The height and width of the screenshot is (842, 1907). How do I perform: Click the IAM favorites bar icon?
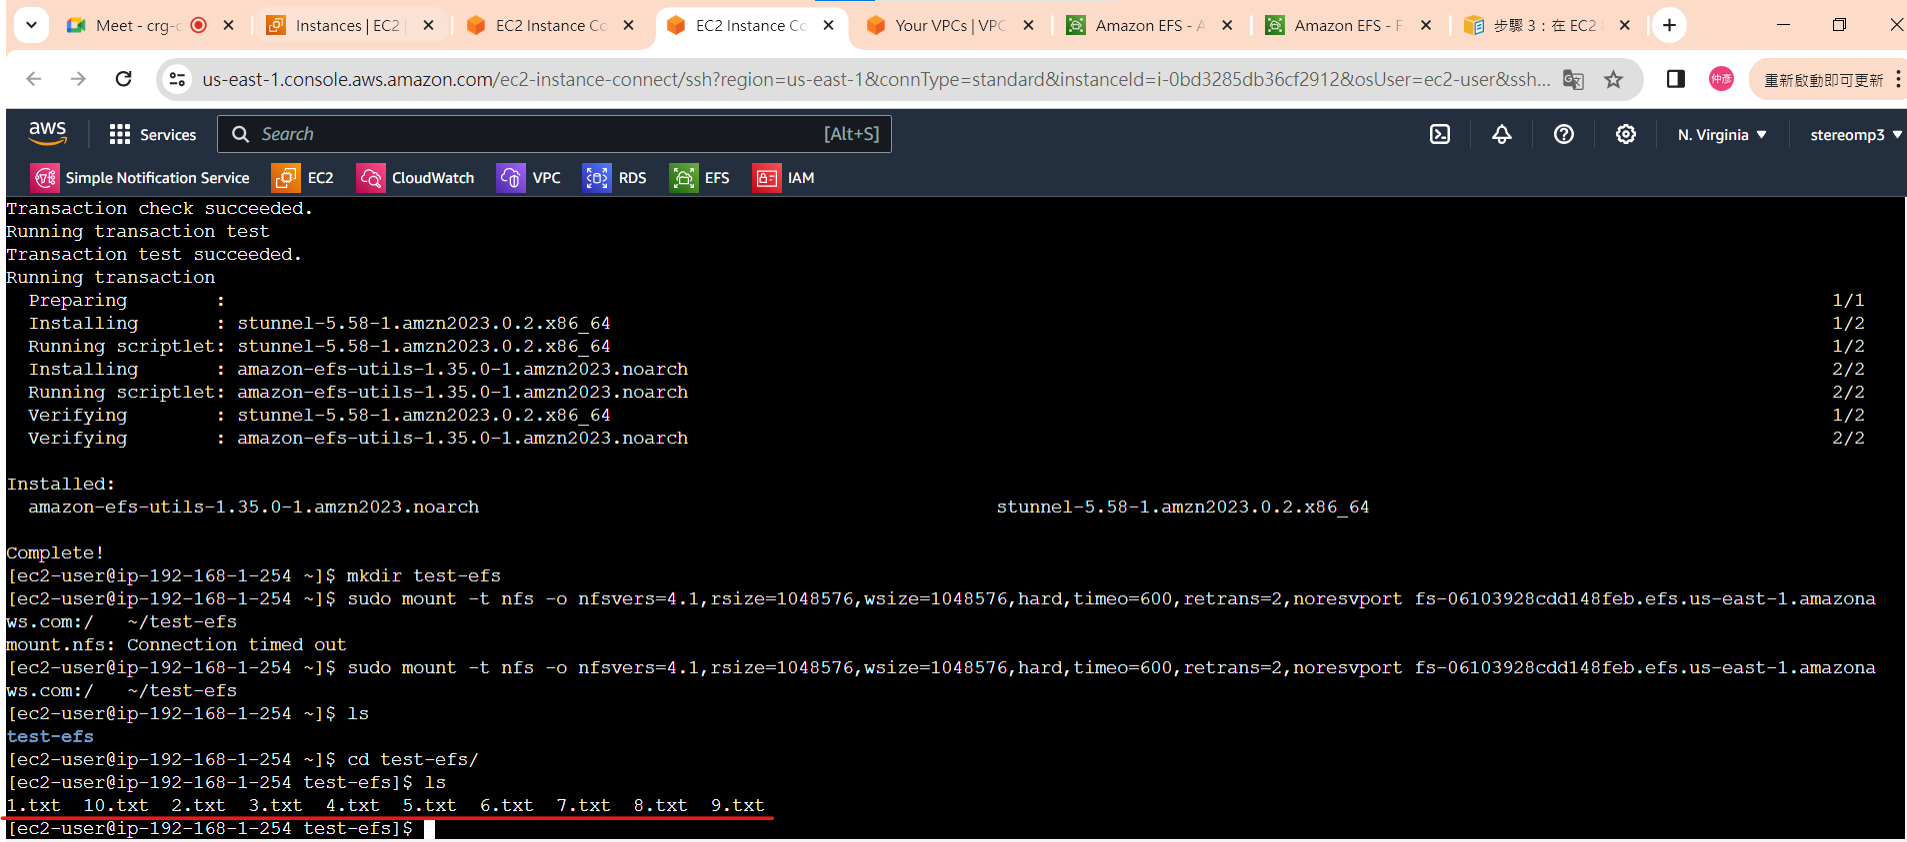(766, 178)
